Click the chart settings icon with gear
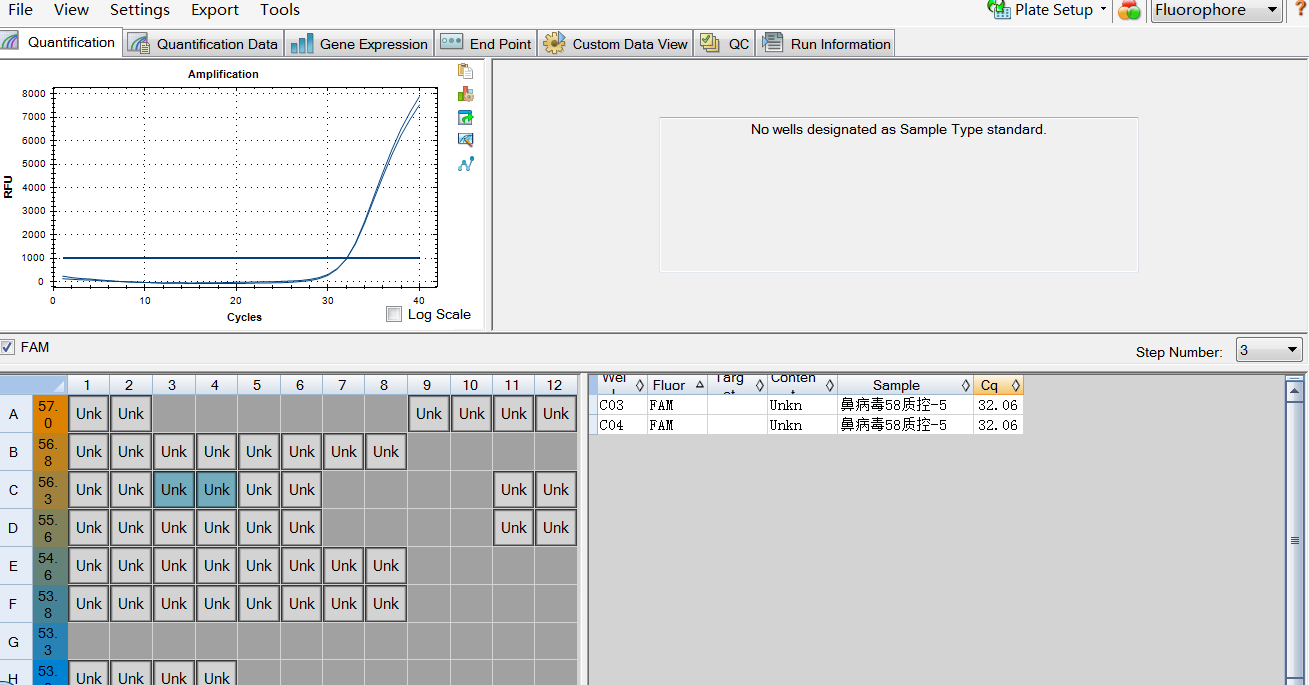 pyautogui.click(x=465, y=94)
